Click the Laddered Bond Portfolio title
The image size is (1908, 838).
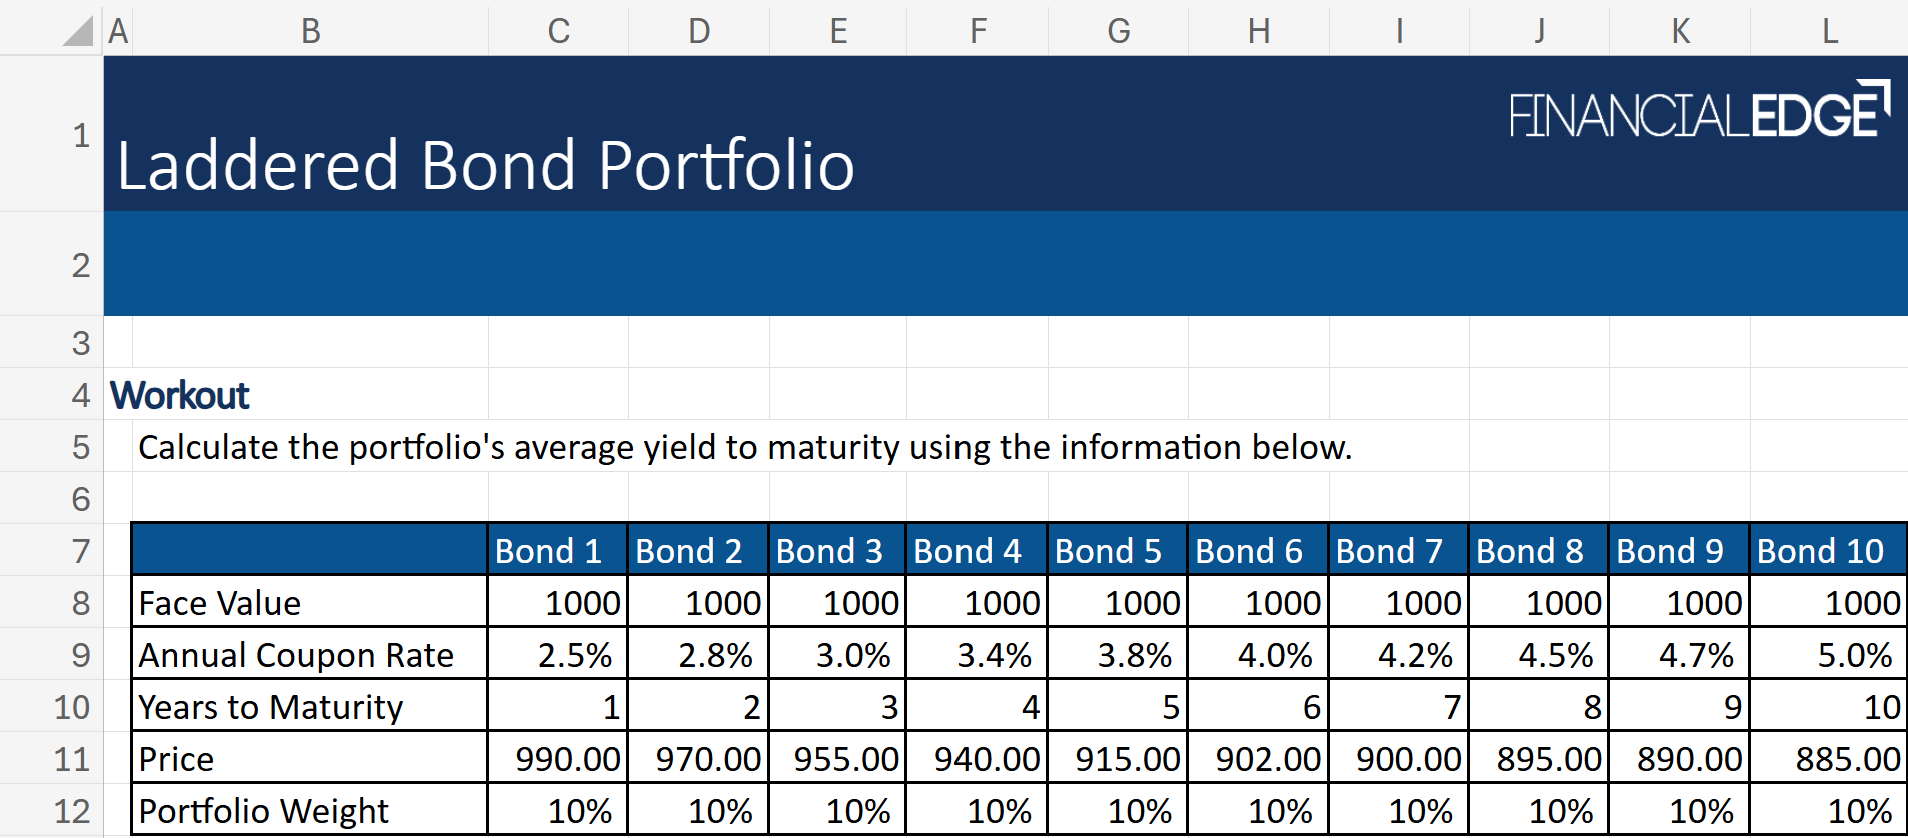coord(486,165)
